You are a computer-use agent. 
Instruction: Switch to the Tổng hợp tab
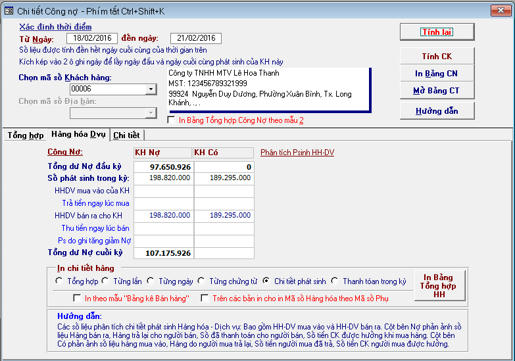tap(25, 135)
